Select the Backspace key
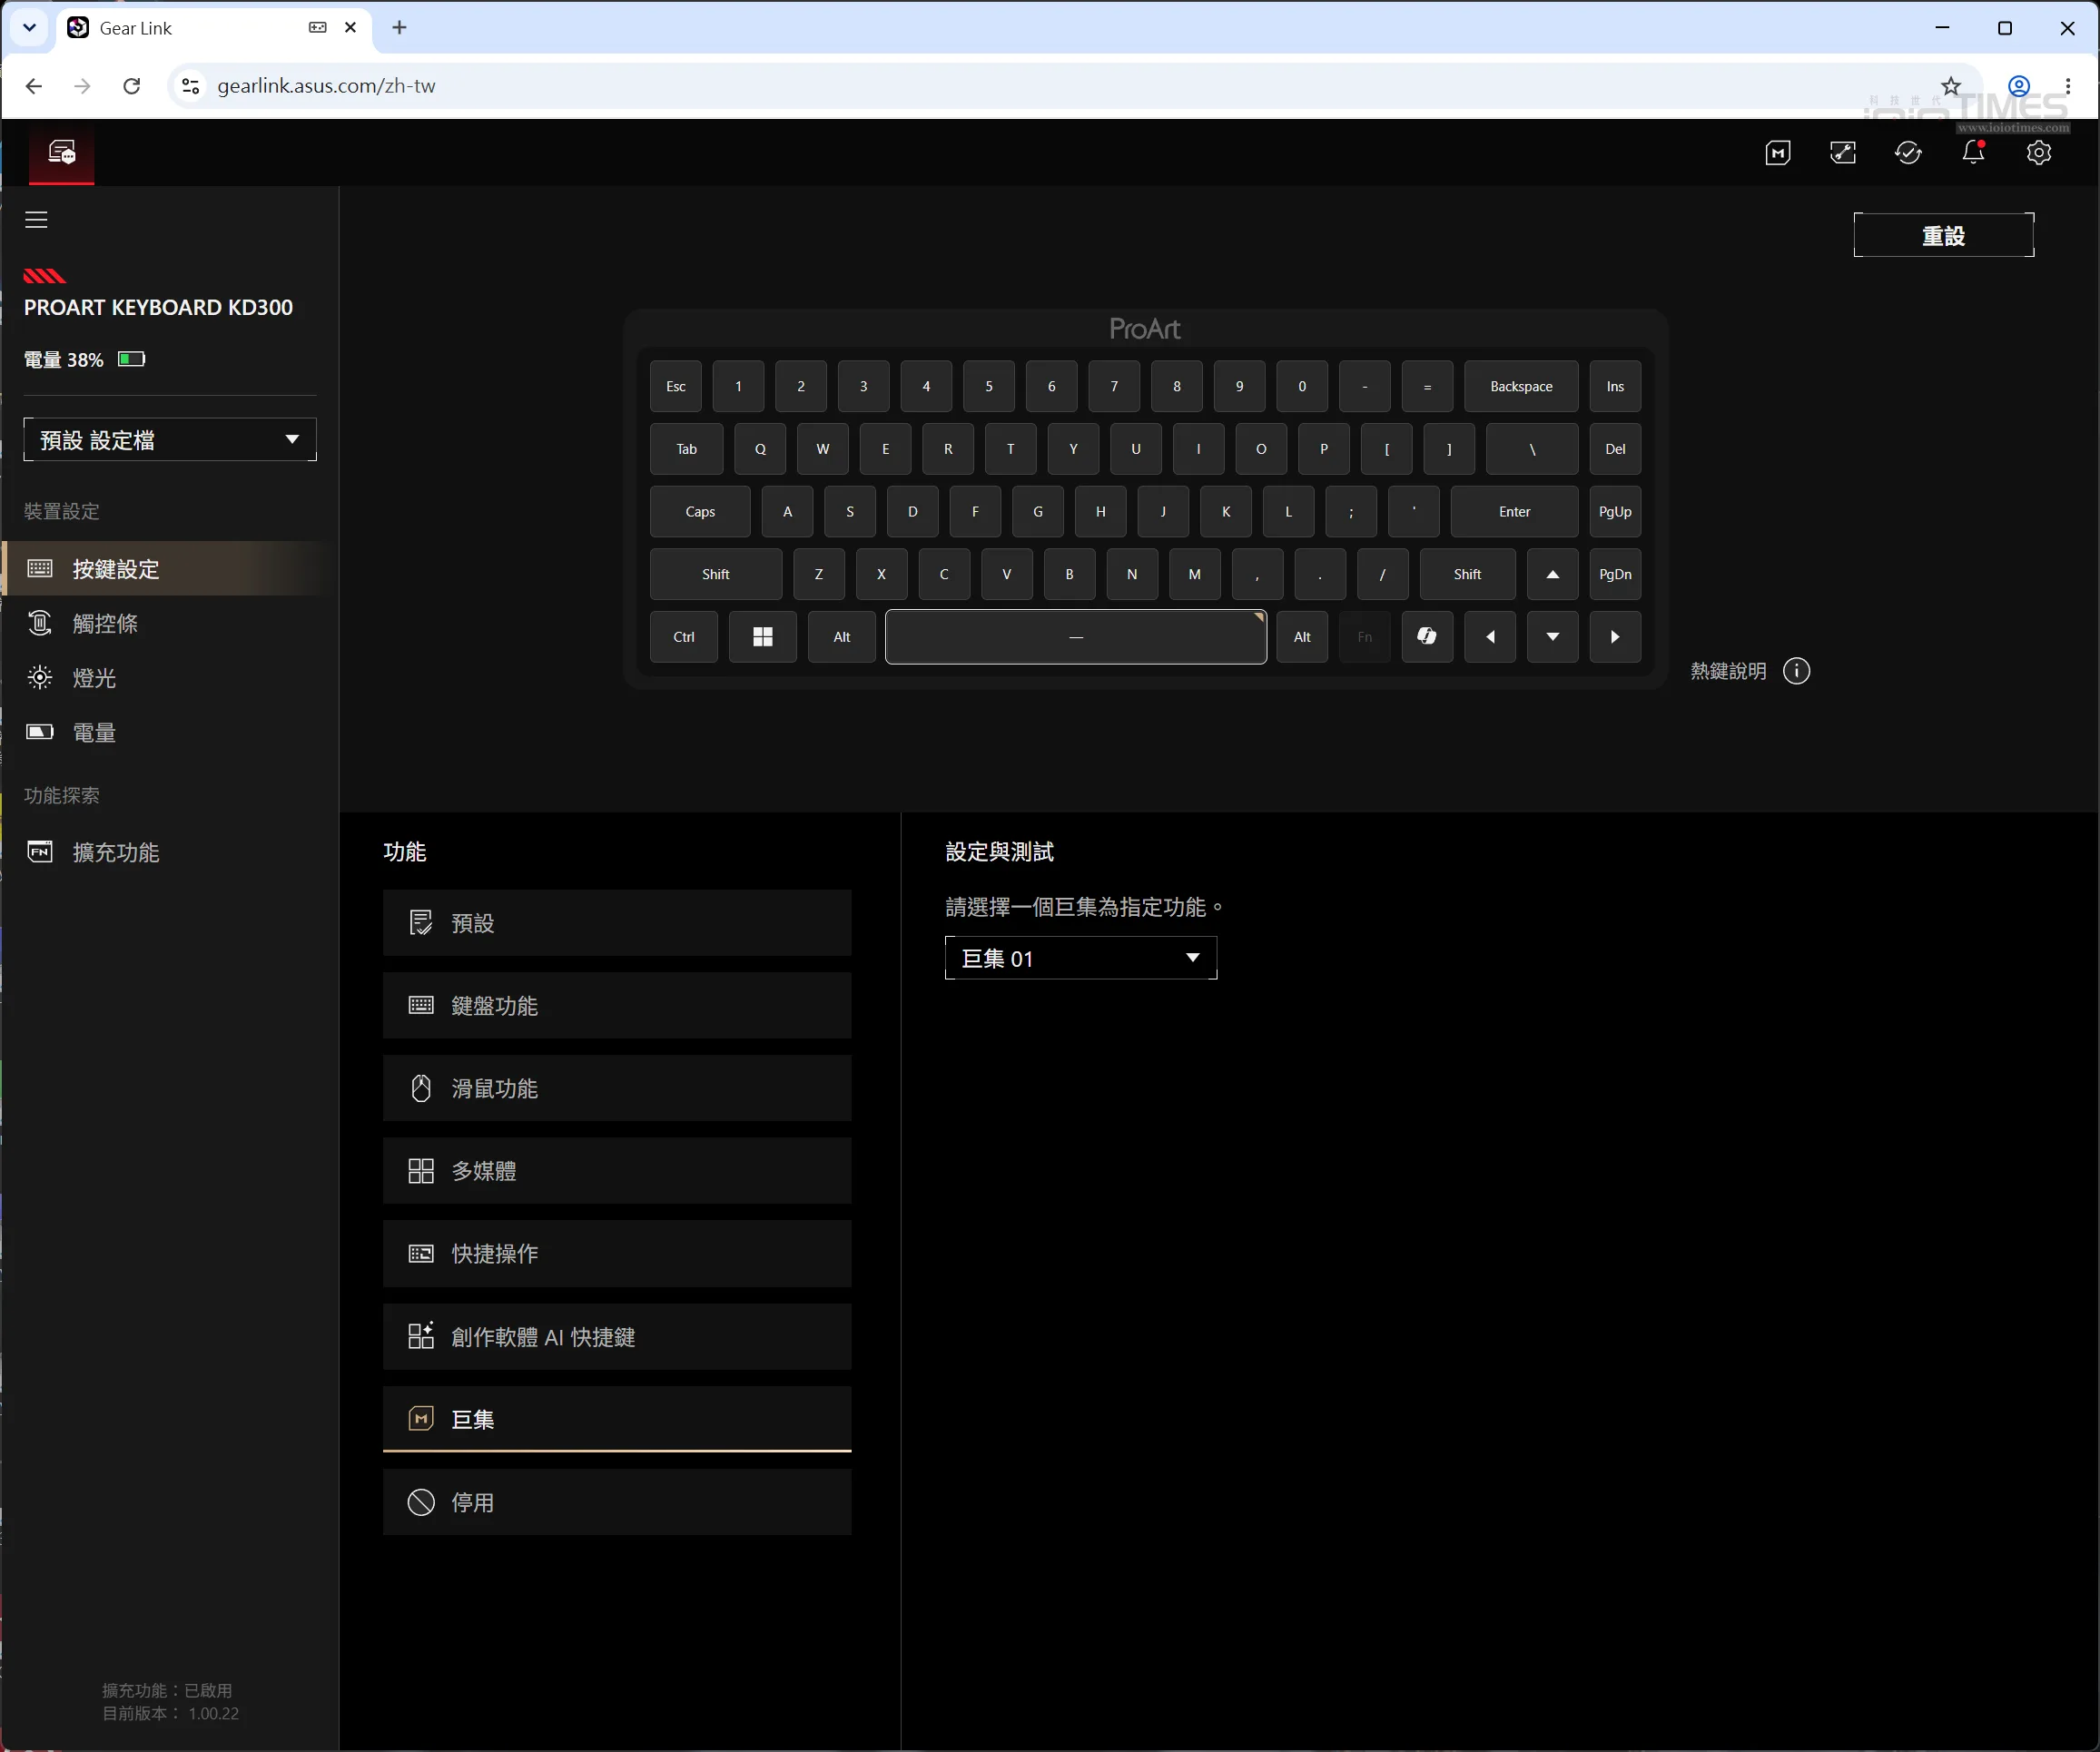Viewport: 2100px width, 1752px height. point(1521,386)
